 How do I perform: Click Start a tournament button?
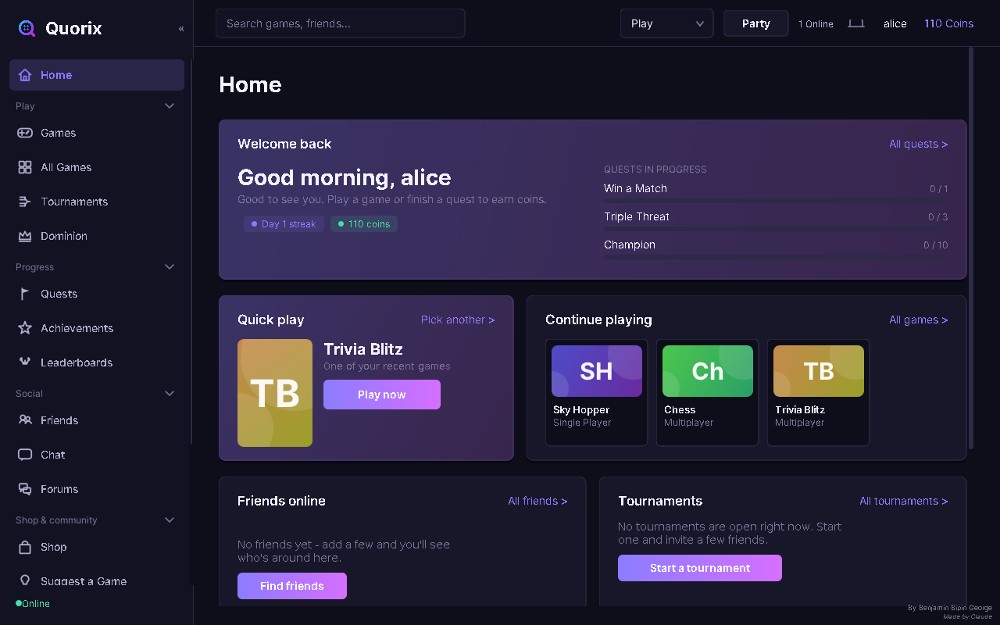pyautogui.click(x=700, y=568)
